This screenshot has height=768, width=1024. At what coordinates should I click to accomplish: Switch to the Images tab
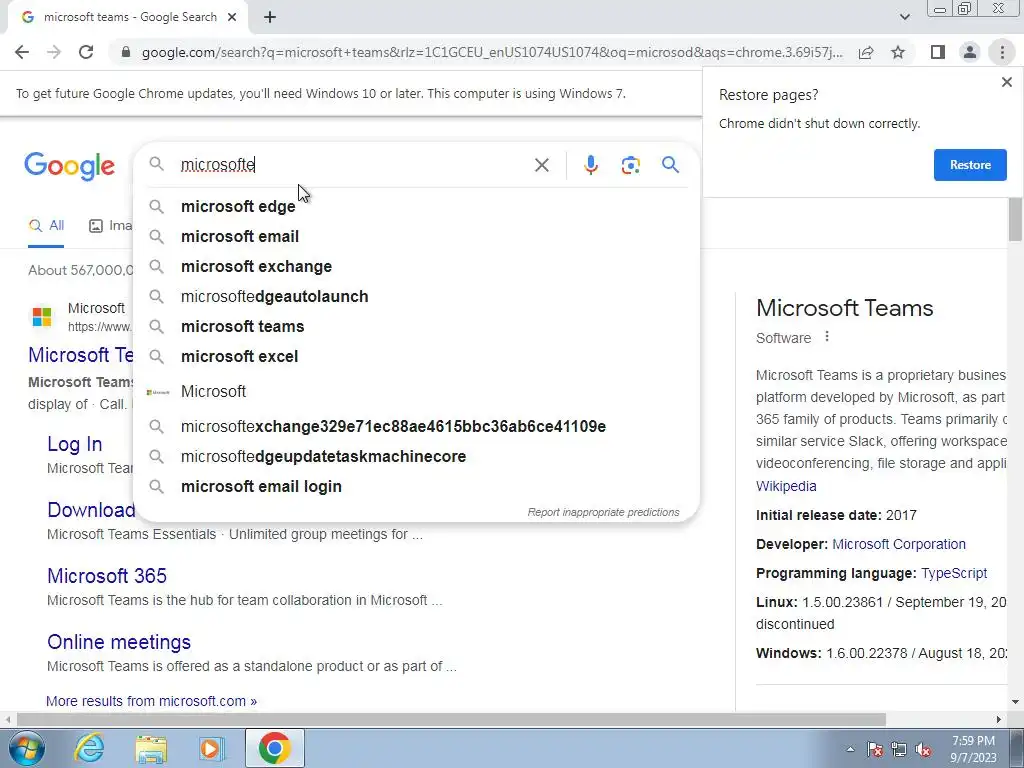pos(110,226)
